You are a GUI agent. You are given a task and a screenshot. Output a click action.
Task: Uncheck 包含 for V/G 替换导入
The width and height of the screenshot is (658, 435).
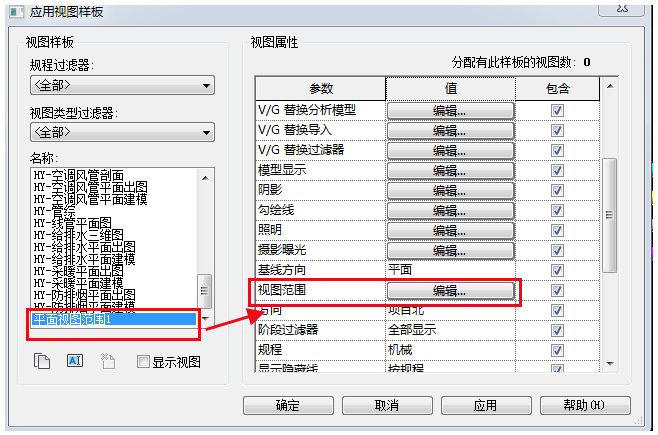click(557, 130)
